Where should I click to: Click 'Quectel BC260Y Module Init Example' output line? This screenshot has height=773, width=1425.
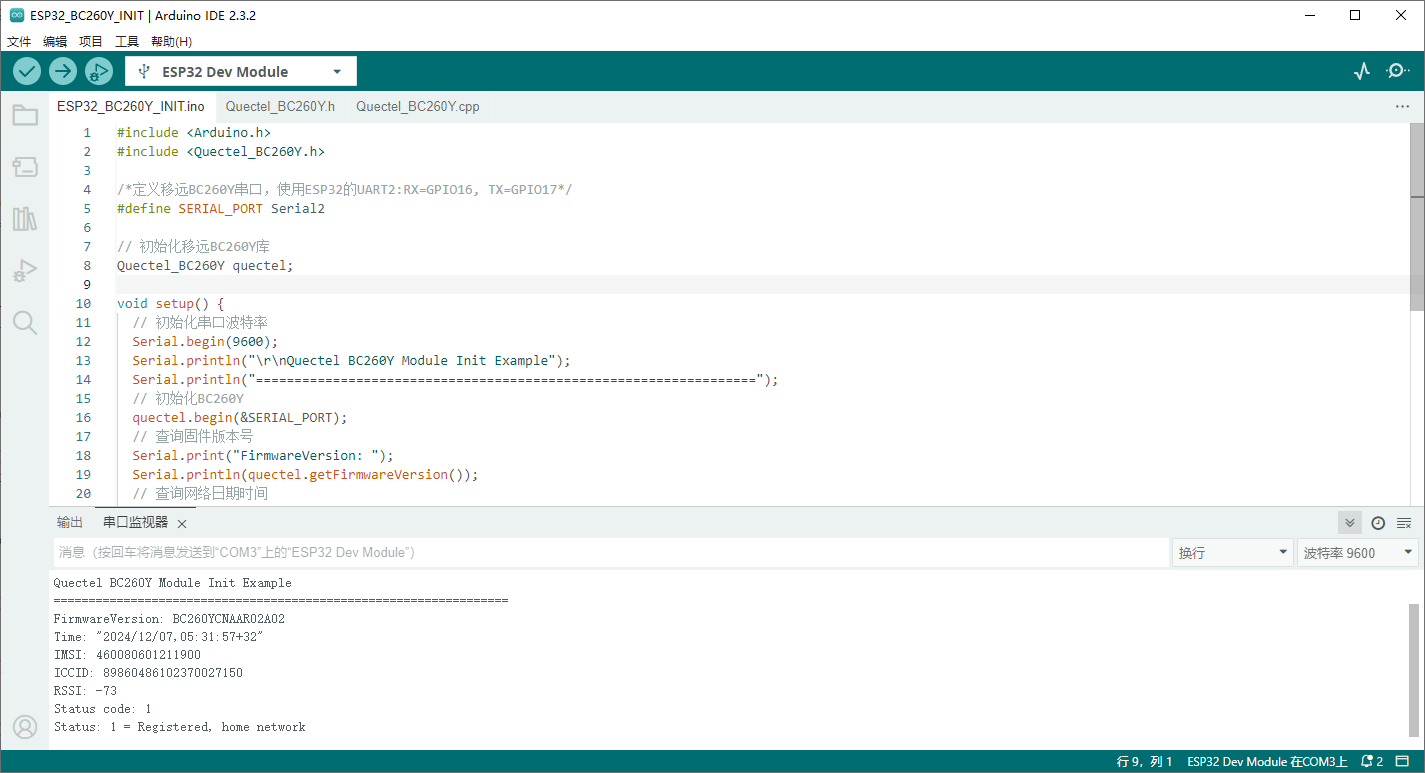coord(173,583)
